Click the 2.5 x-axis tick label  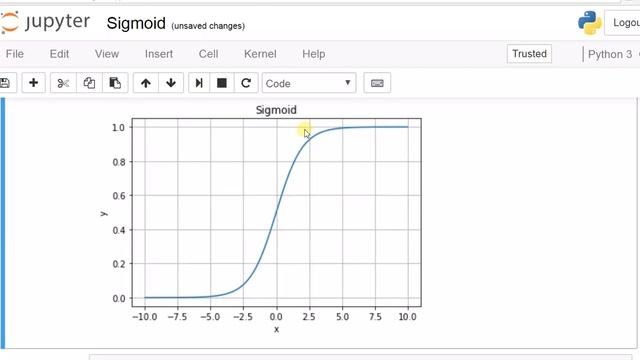click(309, 317)
